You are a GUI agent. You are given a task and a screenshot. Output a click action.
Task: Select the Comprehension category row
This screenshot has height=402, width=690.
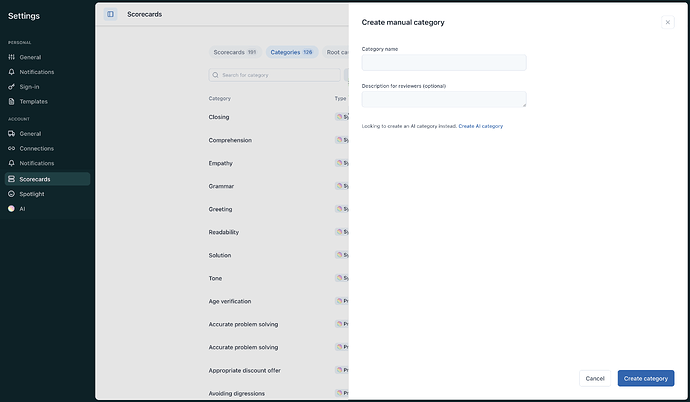[230, 140]
